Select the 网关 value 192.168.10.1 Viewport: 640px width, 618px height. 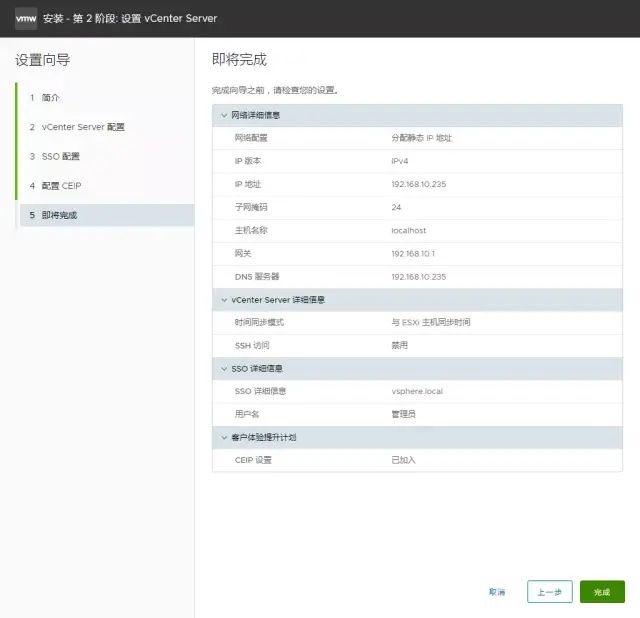(x=413, y=253)
